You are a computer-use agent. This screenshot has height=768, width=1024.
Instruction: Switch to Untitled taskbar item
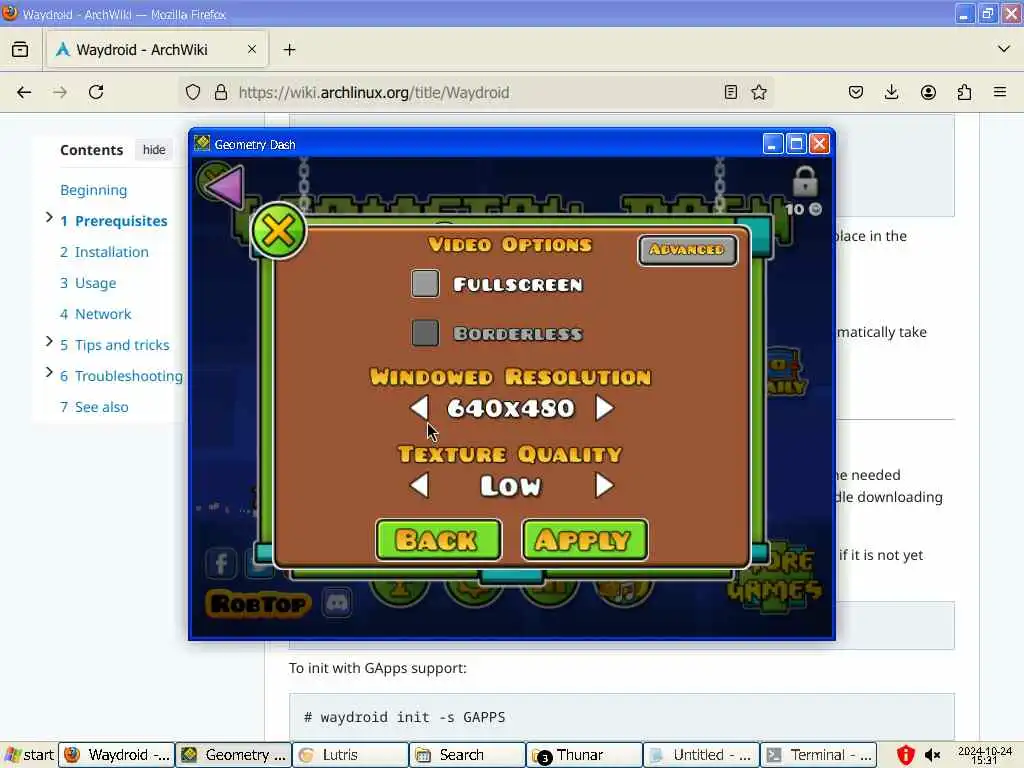pyautogui.click(x=701, y=755)
